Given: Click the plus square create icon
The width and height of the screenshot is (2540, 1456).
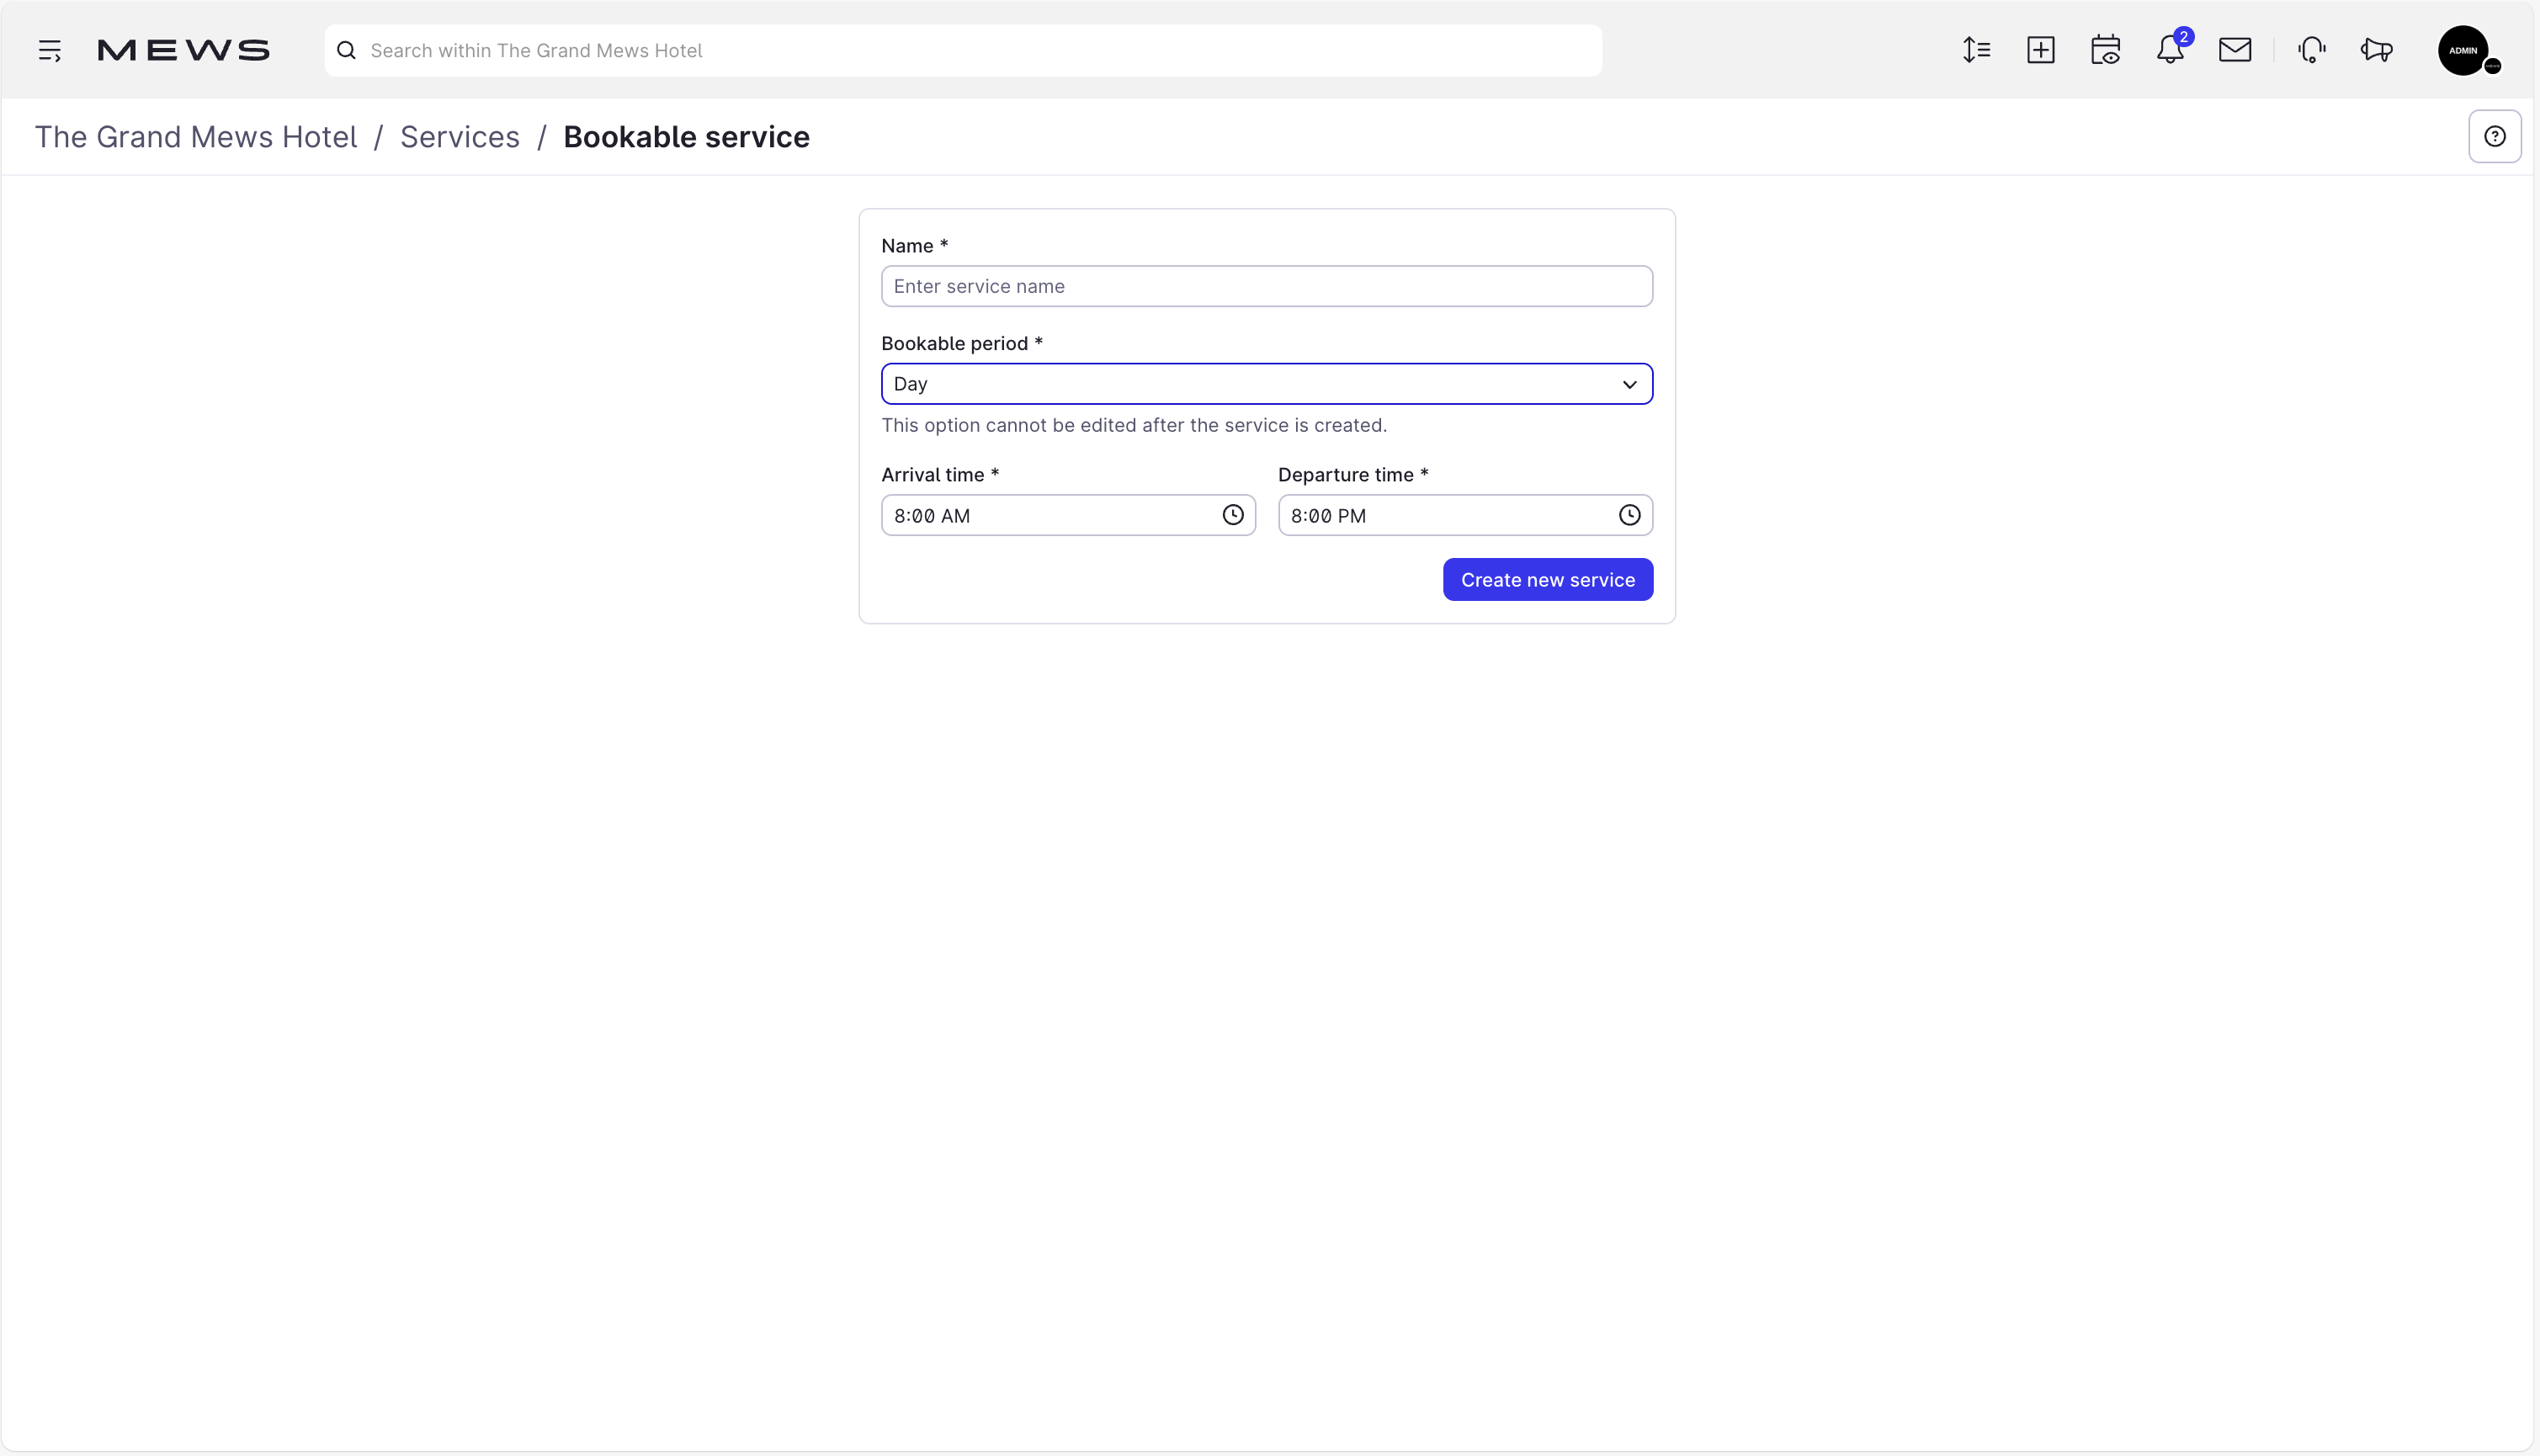Looking at the screenshot, I should (x=2041, y=50).
